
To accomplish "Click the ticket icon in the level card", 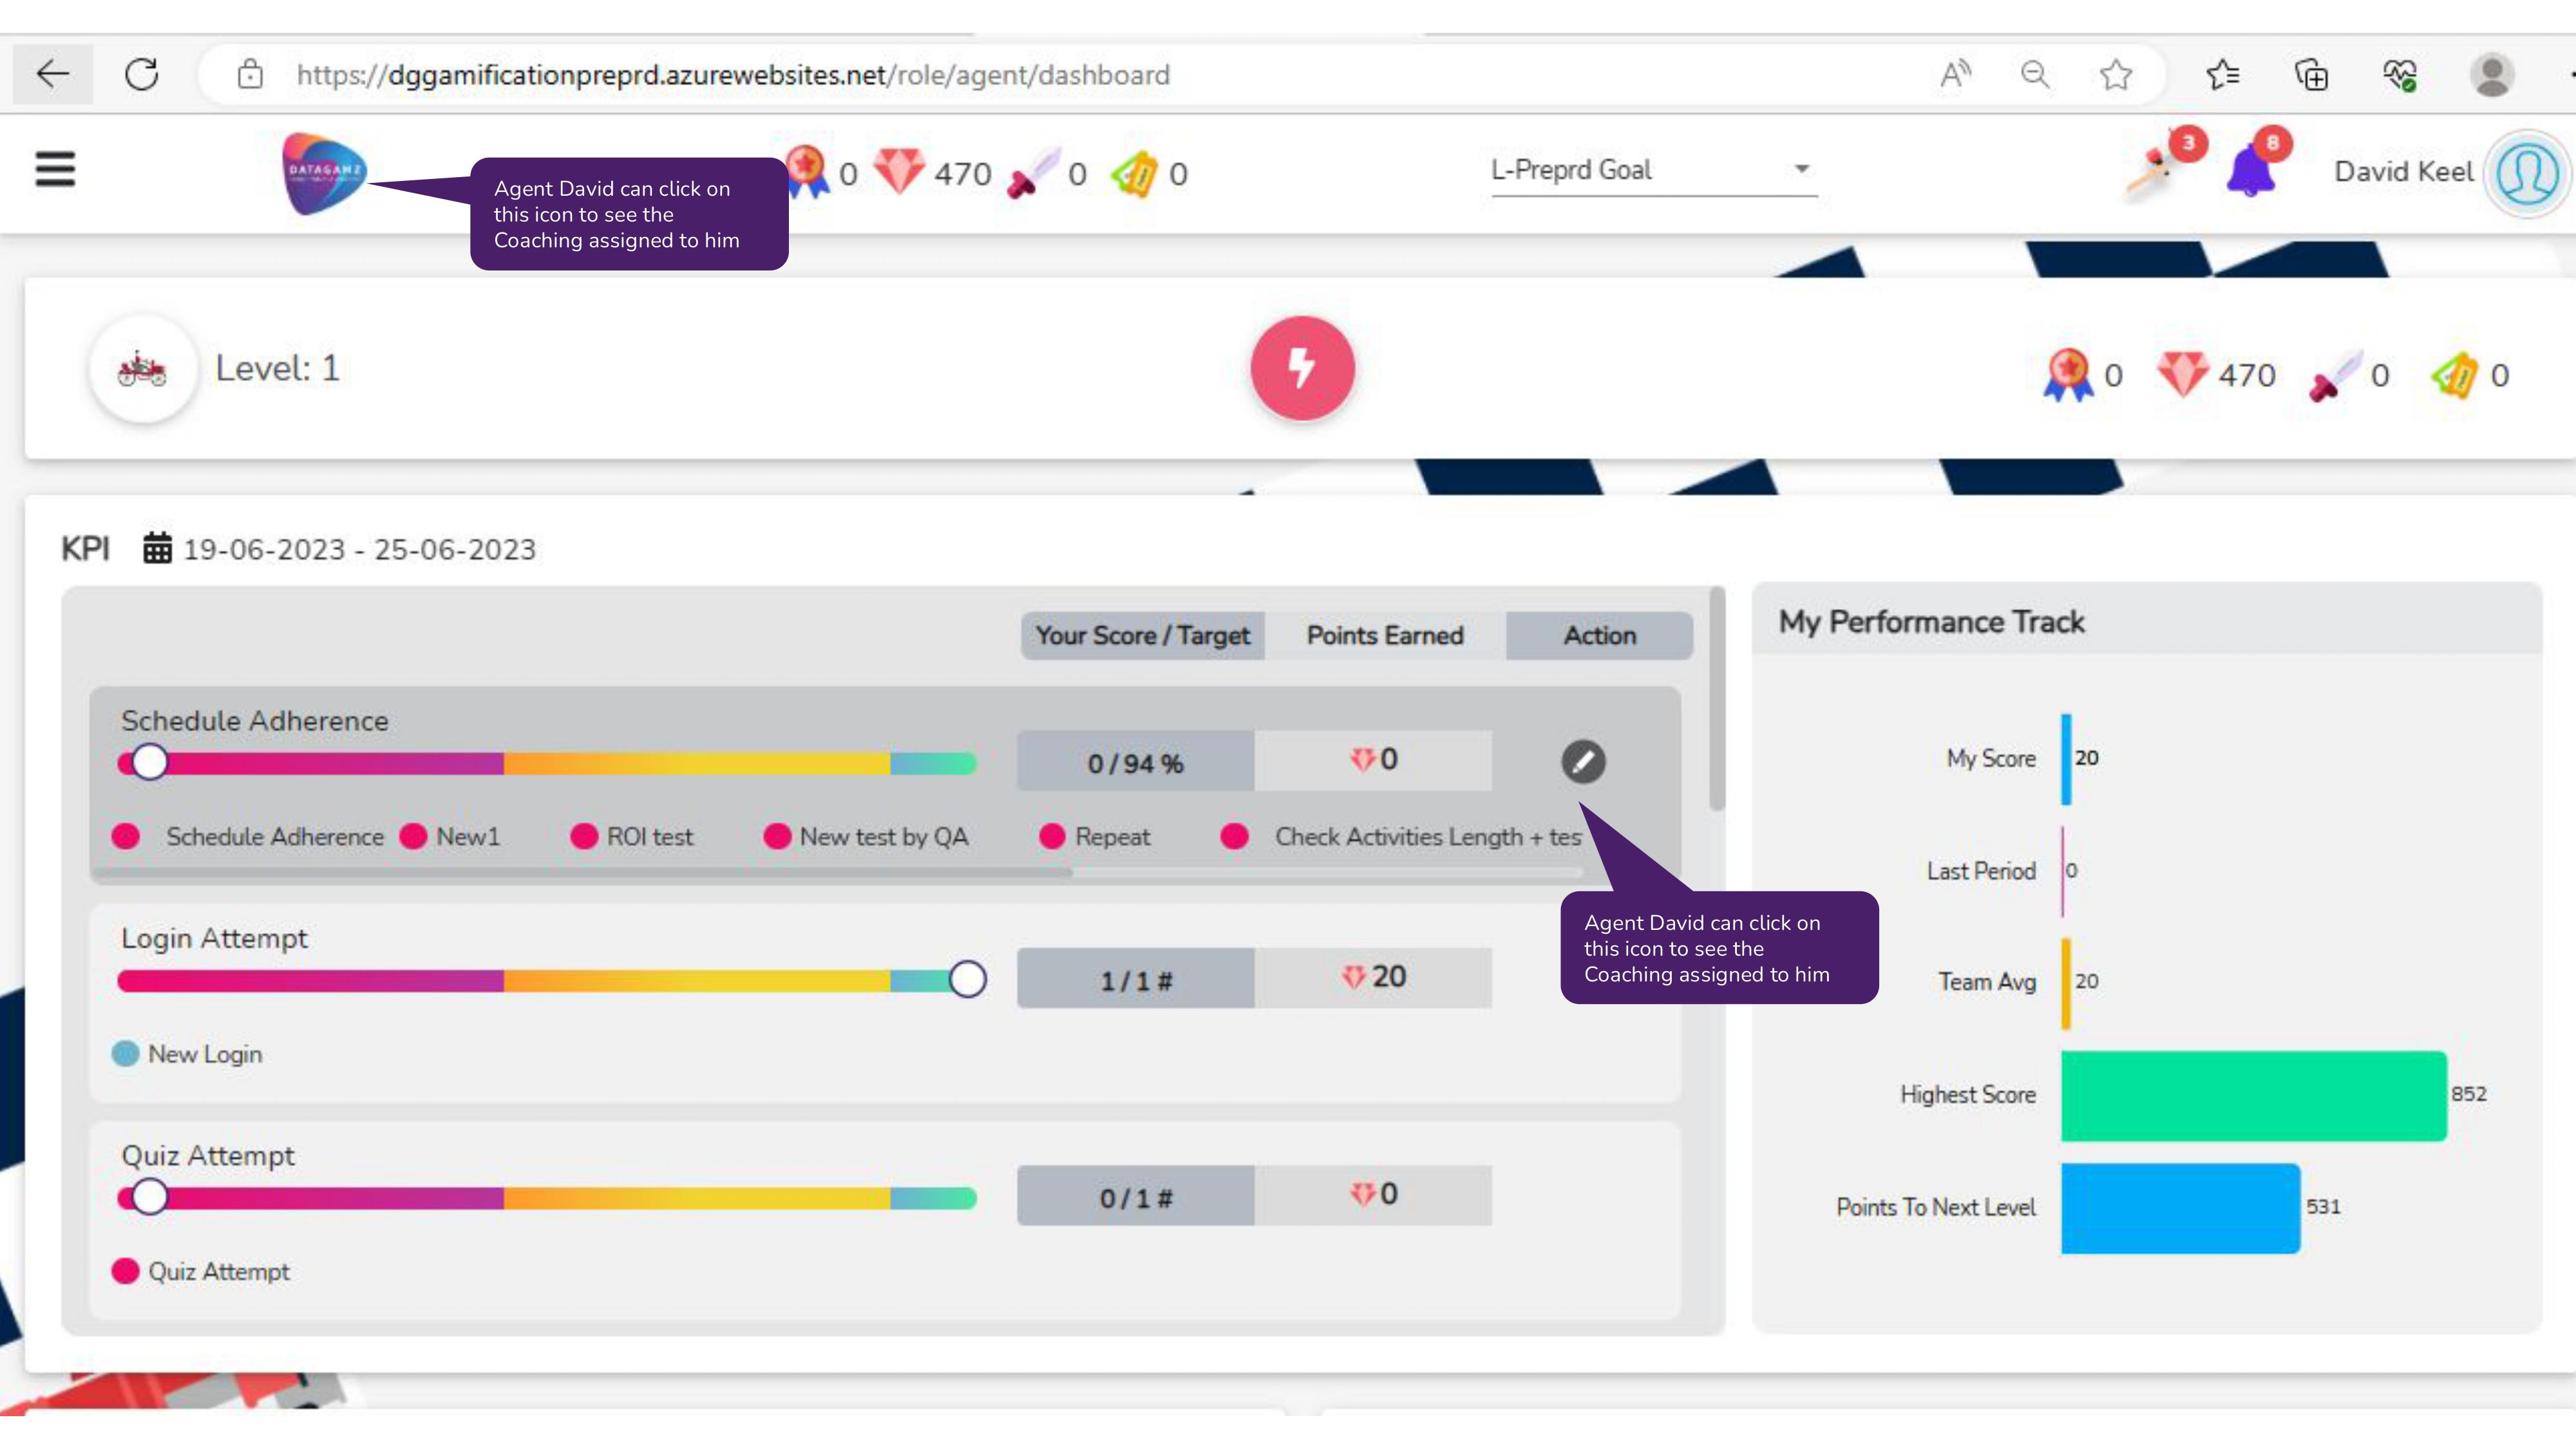I will pos(2455,375).
